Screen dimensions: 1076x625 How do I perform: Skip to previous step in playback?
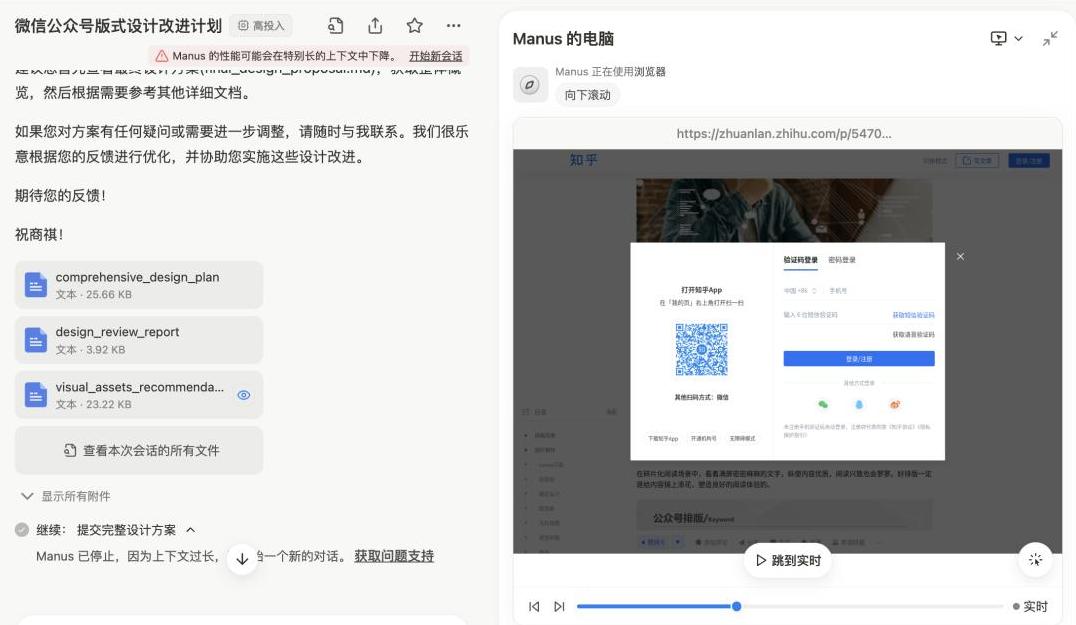coord(534,606)
